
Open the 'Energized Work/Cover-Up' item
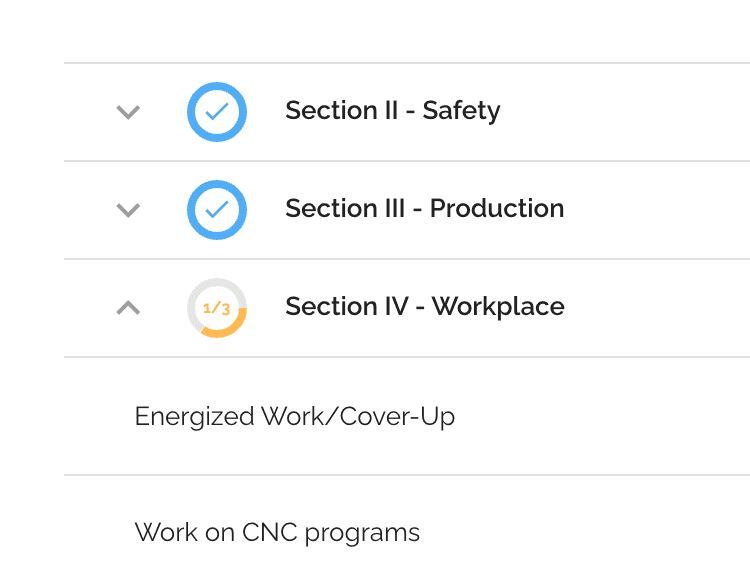tap(294, 416)
